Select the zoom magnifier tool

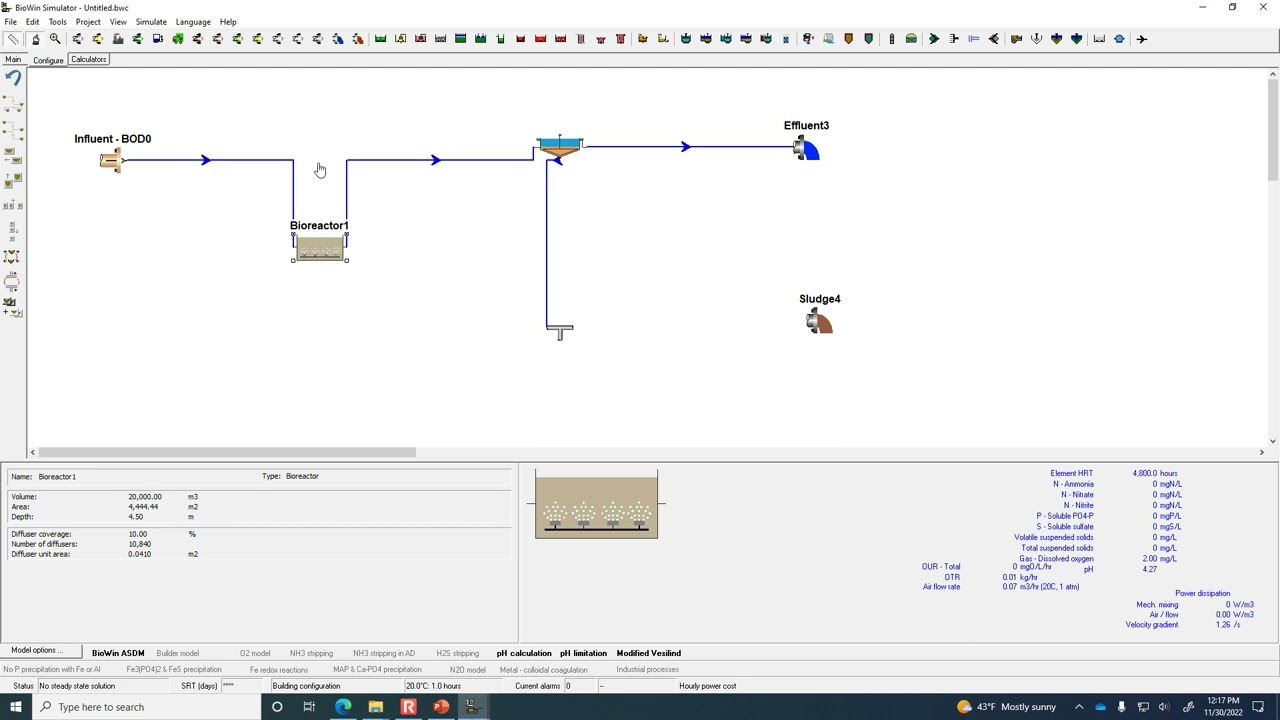55,39
